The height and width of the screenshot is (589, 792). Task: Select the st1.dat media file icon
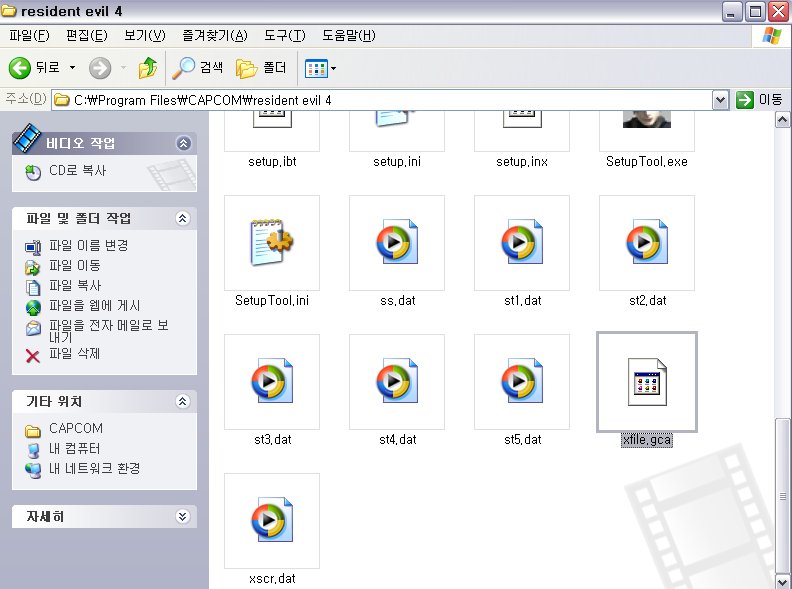click(x=522, y=243)
